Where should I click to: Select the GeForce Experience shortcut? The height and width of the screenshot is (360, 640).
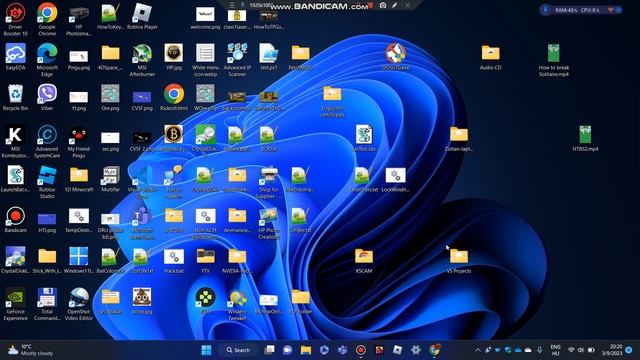tap(16, 304)
